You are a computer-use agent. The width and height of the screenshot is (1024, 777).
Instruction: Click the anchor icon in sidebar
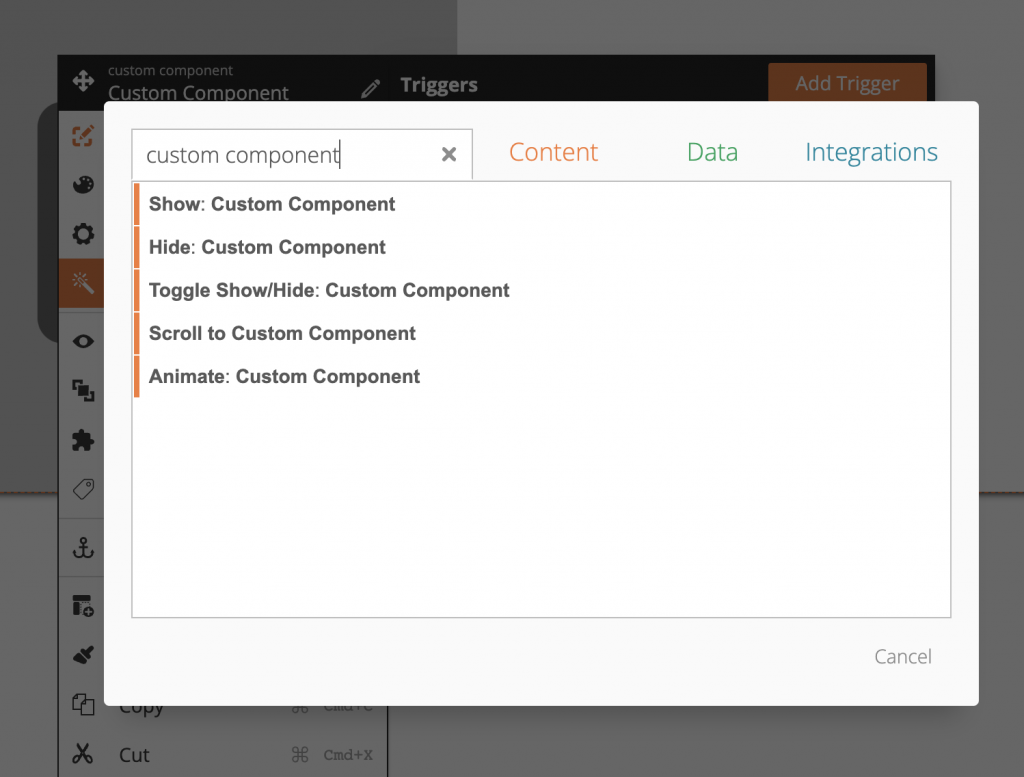click(x=83, y=547)
